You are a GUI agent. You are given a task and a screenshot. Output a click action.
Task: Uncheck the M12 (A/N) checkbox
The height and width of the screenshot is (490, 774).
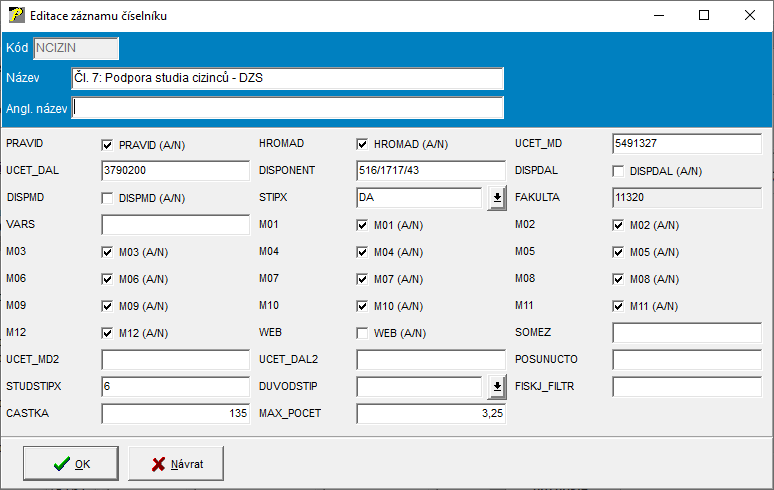tap(108, 333)
